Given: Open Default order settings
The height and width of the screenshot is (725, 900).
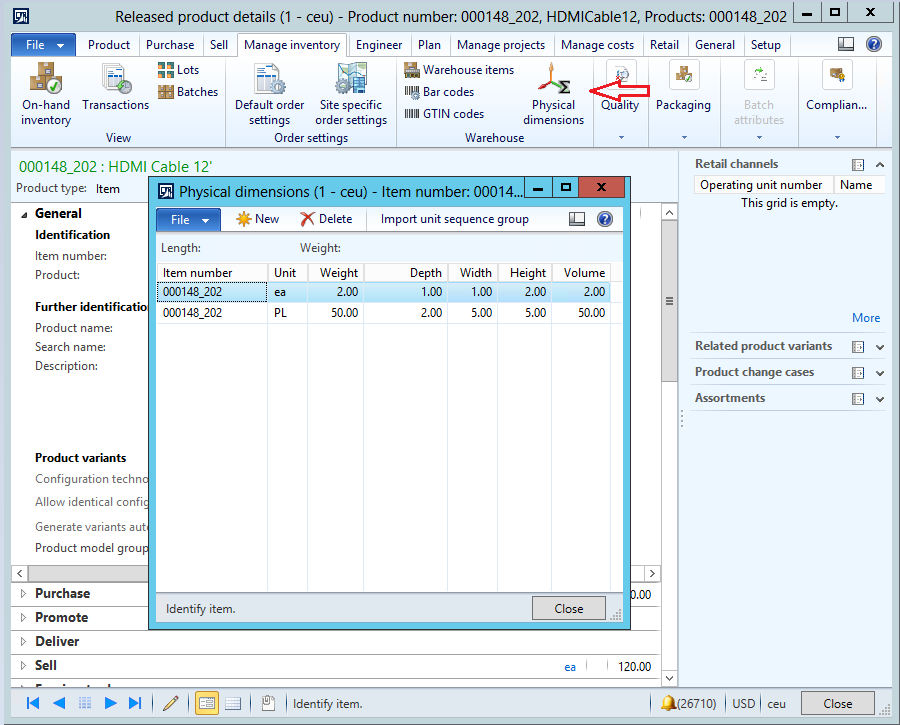Looking at the screenshot, I should coord(269,93).
